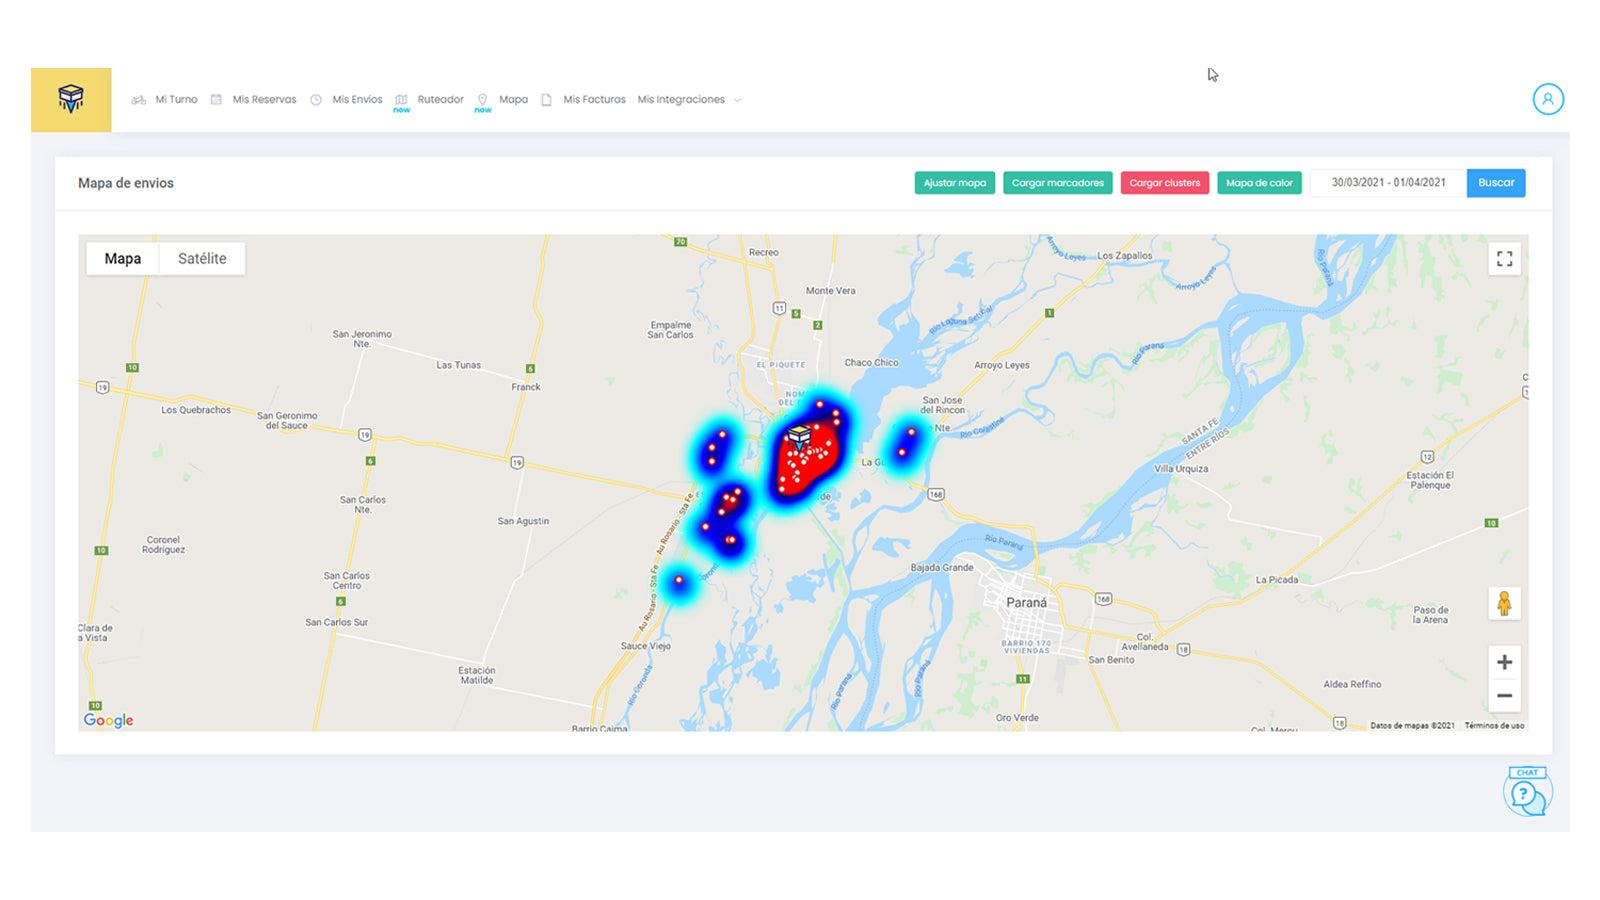The image size is (1600, 900).
Task: Select the Mi Turno bicycle icon
Action: pyautogui.click(x=137, y=99)
